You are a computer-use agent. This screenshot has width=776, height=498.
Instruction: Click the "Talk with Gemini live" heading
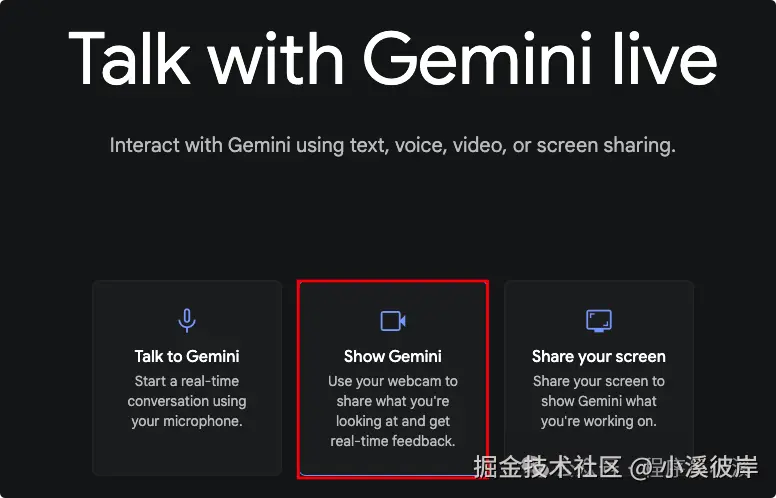(393, 58)
